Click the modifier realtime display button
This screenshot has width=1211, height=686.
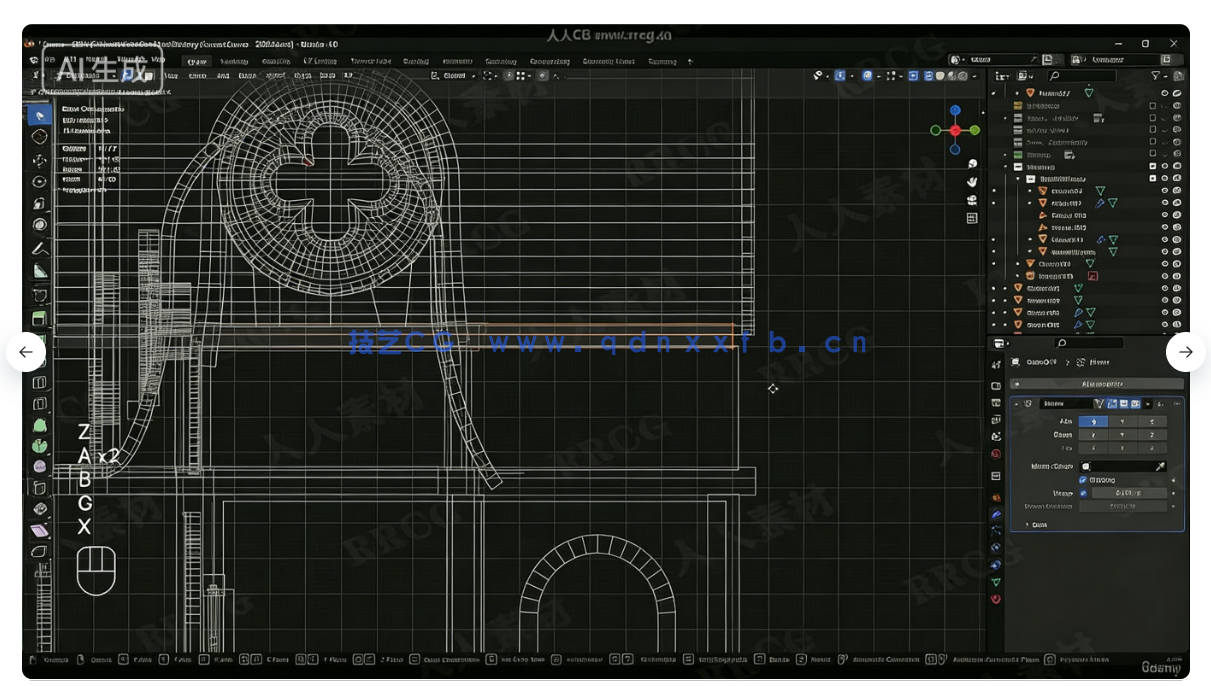1125,404
